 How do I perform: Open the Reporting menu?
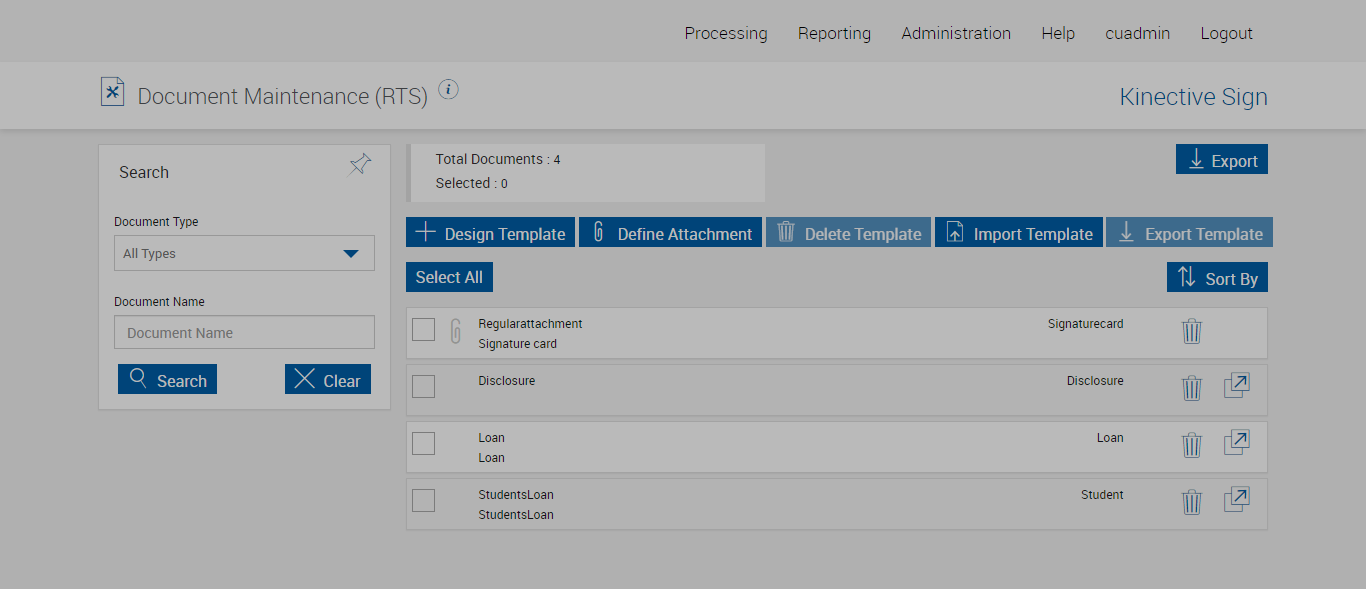click(834, 33)
